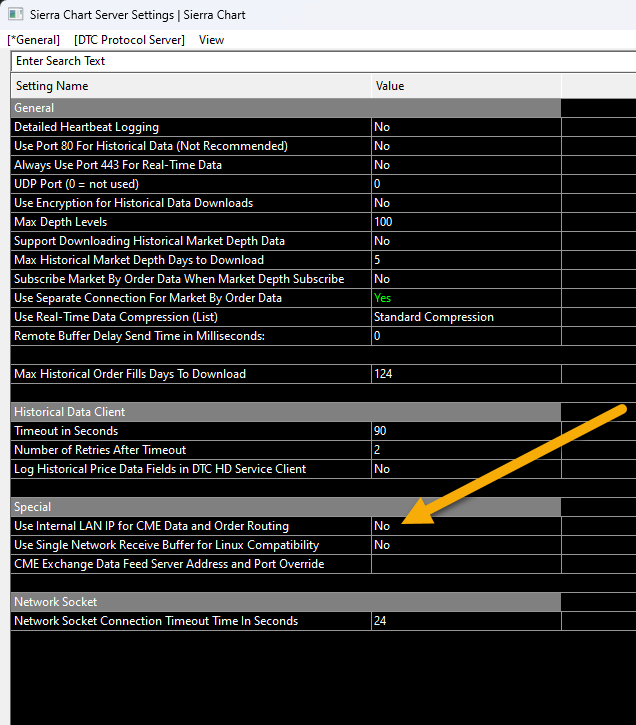Select UDP Port (0 = not used) name
636x725 pixels.
coord(191,184)
